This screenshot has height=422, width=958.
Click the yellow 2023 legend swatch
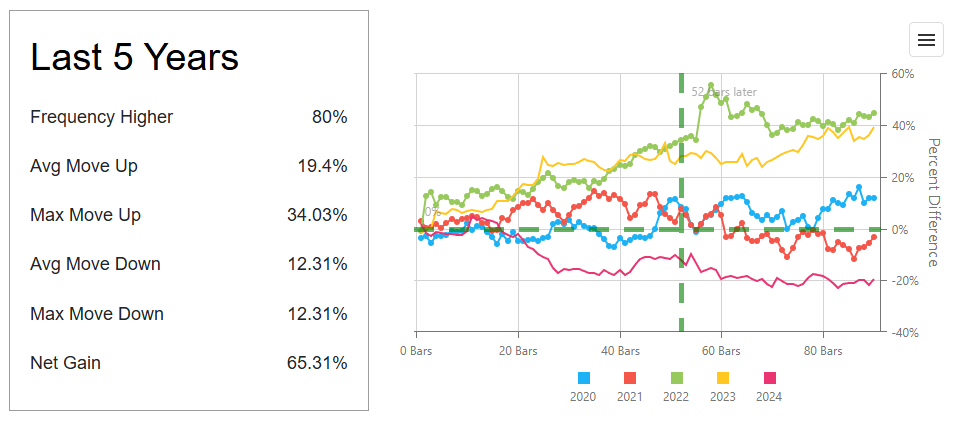(723, 378)
